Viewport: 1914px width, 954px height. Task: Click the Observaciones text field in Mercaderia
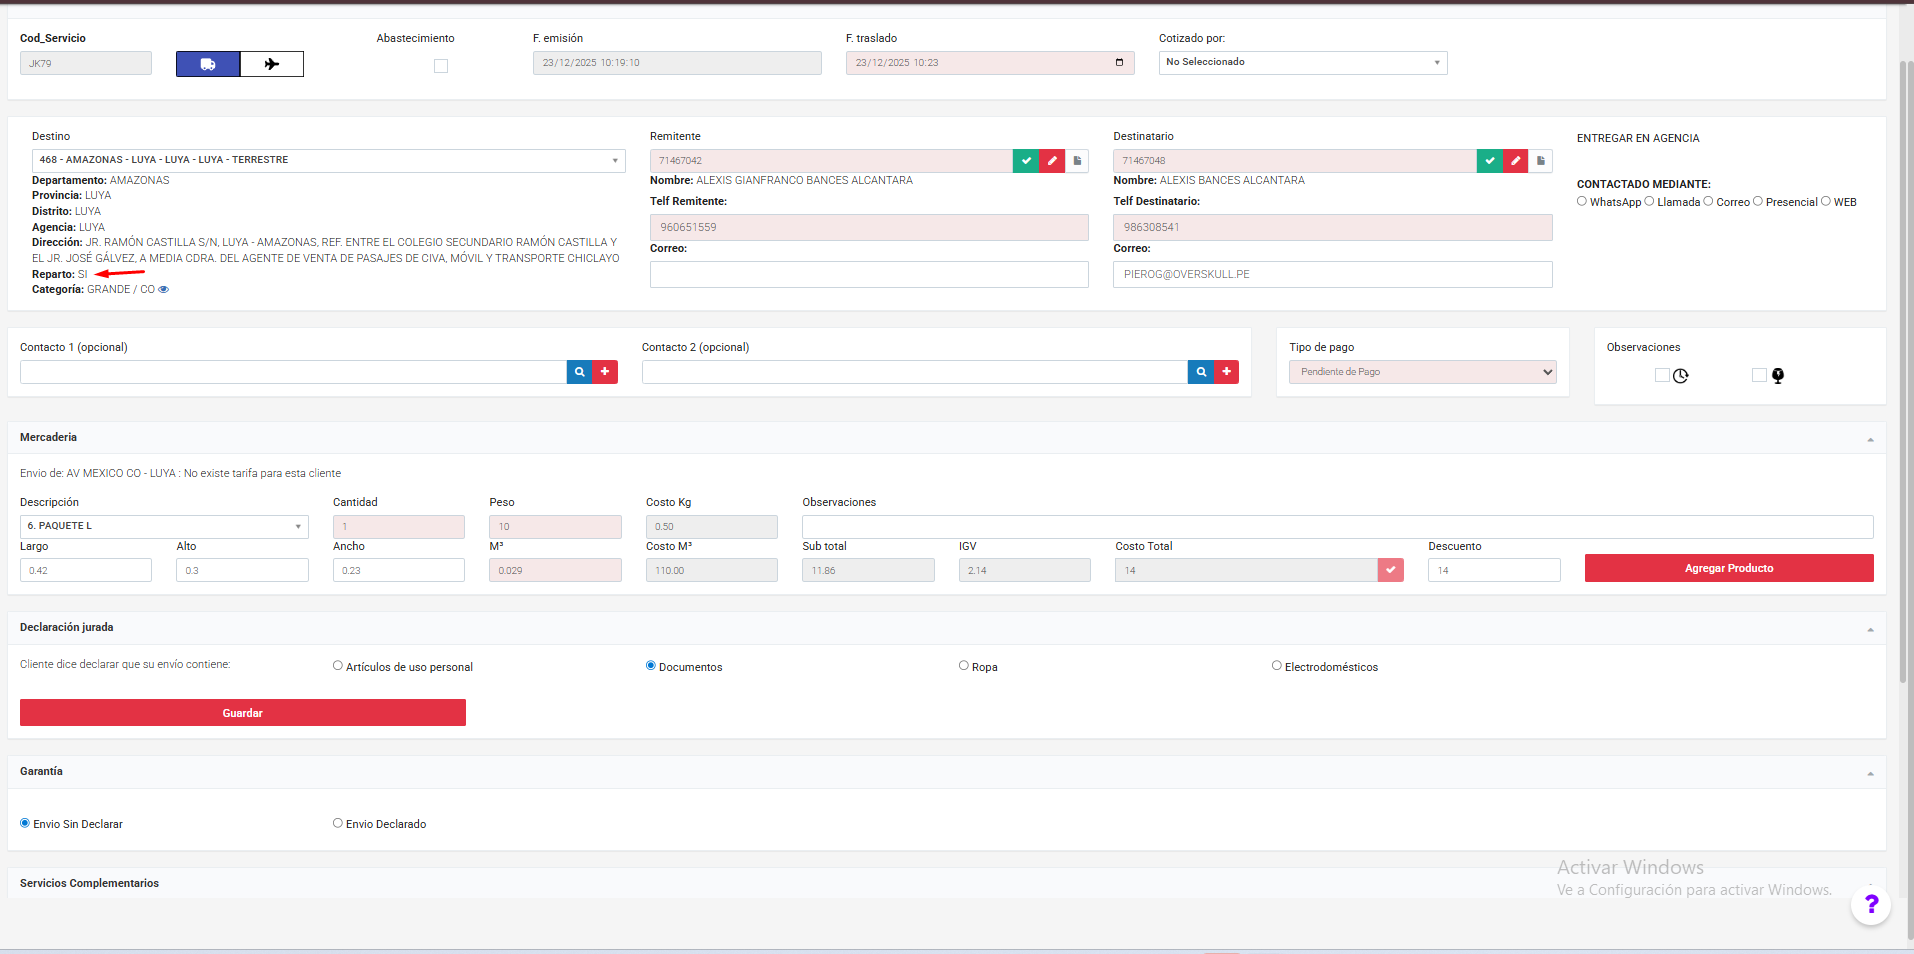tap(1337, 527)
